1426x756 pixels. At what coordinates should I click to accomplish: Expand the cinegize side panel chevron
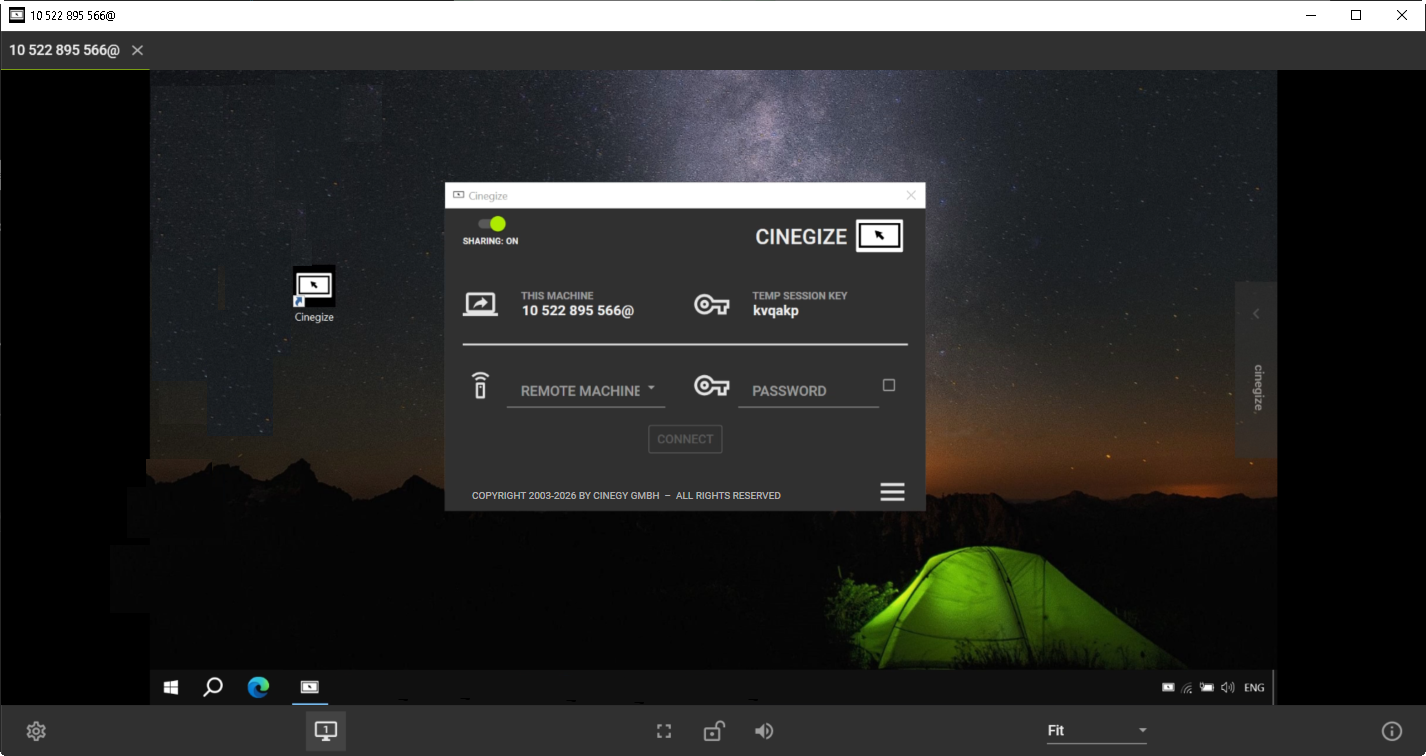(1256, 314)
